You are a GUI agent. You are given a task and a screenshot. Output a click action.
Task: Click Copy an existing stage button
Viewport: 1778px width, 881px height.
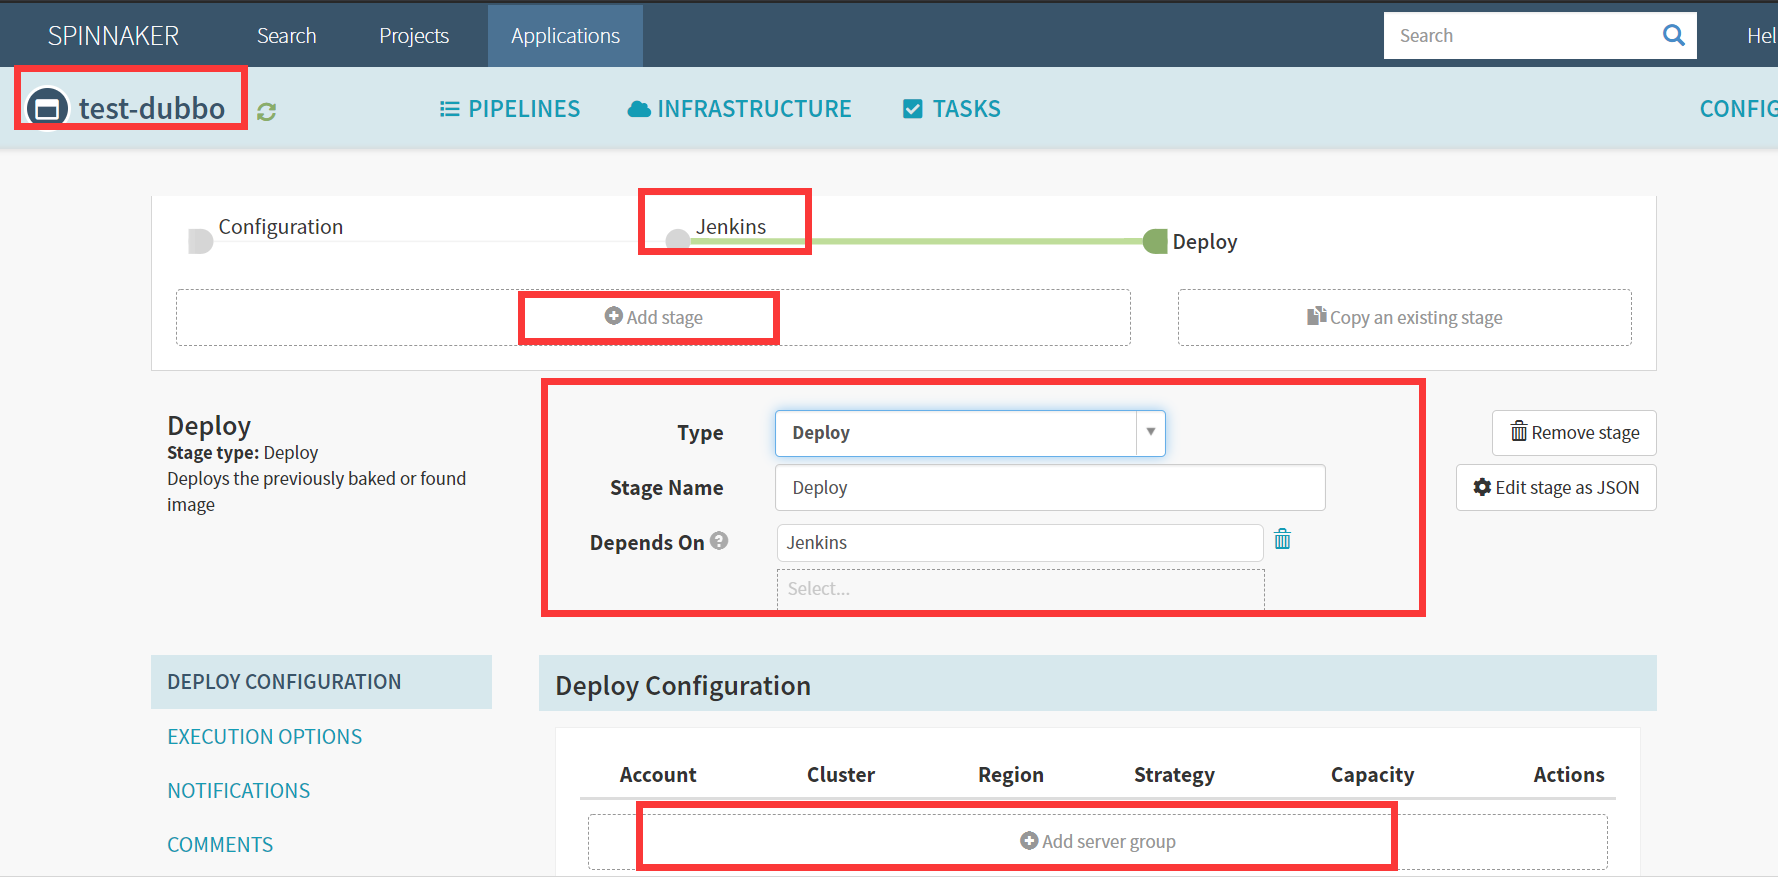(1405, 318)
